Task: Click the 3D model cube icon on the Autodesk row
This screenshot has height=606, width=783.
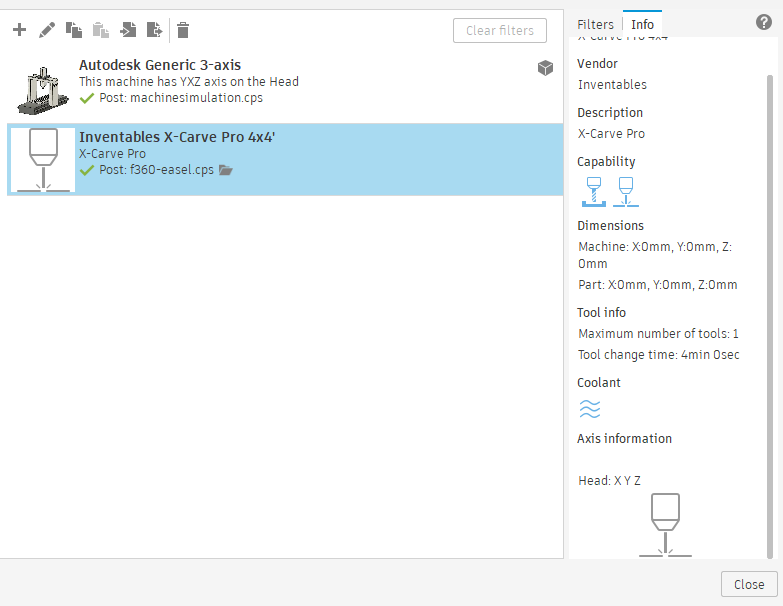Action: tap(545, 68)
